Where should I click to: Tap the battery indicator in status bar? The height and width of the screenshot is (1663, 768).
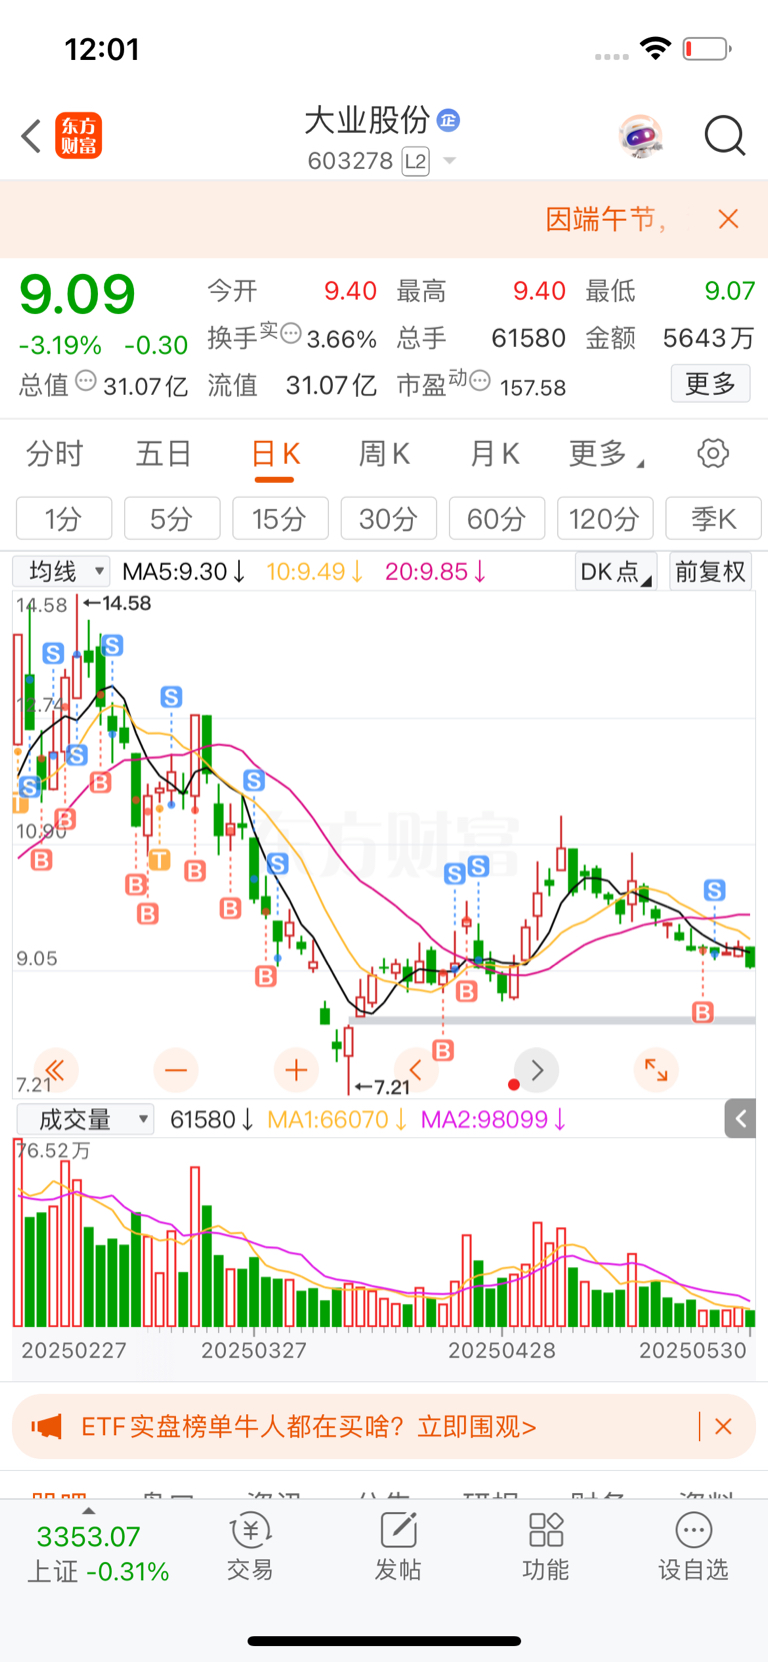pyautogui.click(x=707, y=48)
